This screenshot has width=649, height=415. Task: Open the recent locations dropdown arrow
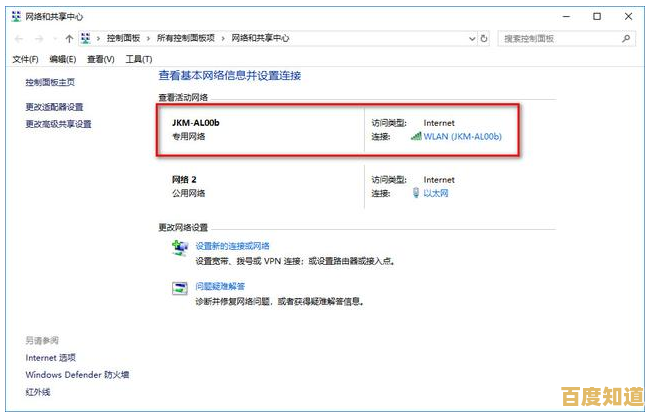55,39
